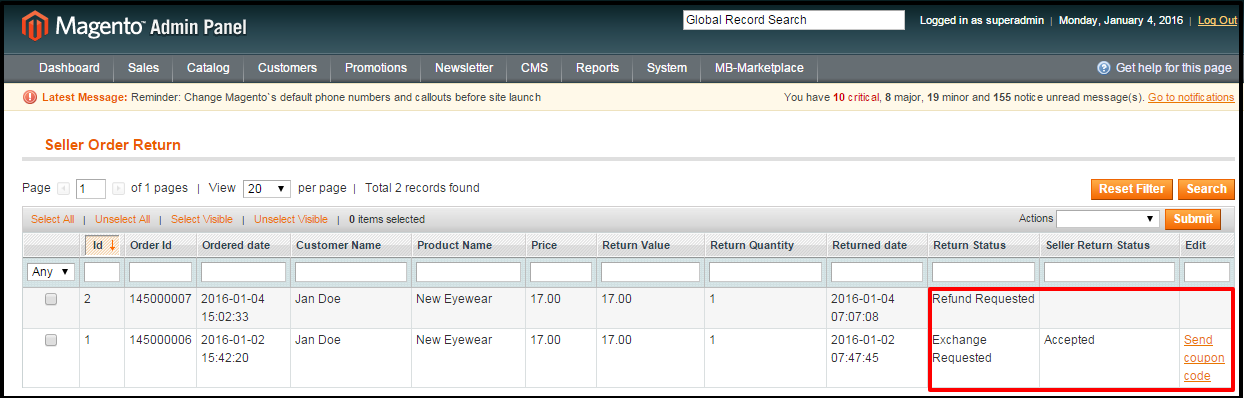Screen dimensions: 1244x398
Task: Click the Id filter input
Action: [102, 272]
